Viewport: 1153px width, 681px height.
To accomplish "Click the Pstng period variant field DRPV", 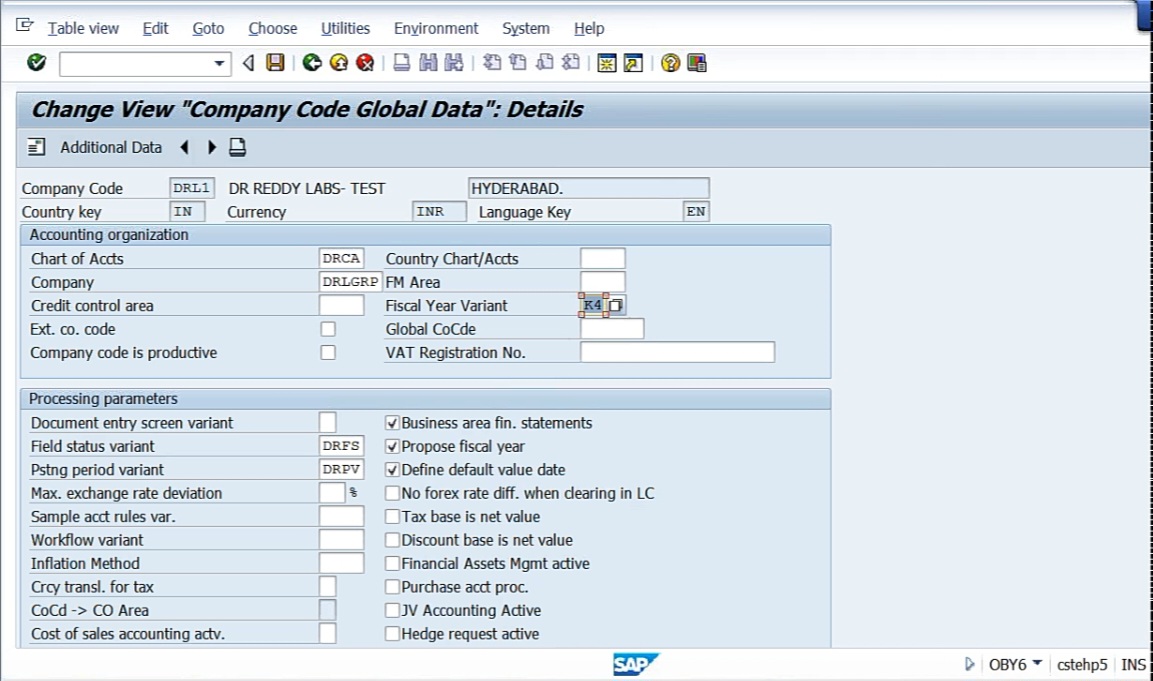I will click(342, 469).
